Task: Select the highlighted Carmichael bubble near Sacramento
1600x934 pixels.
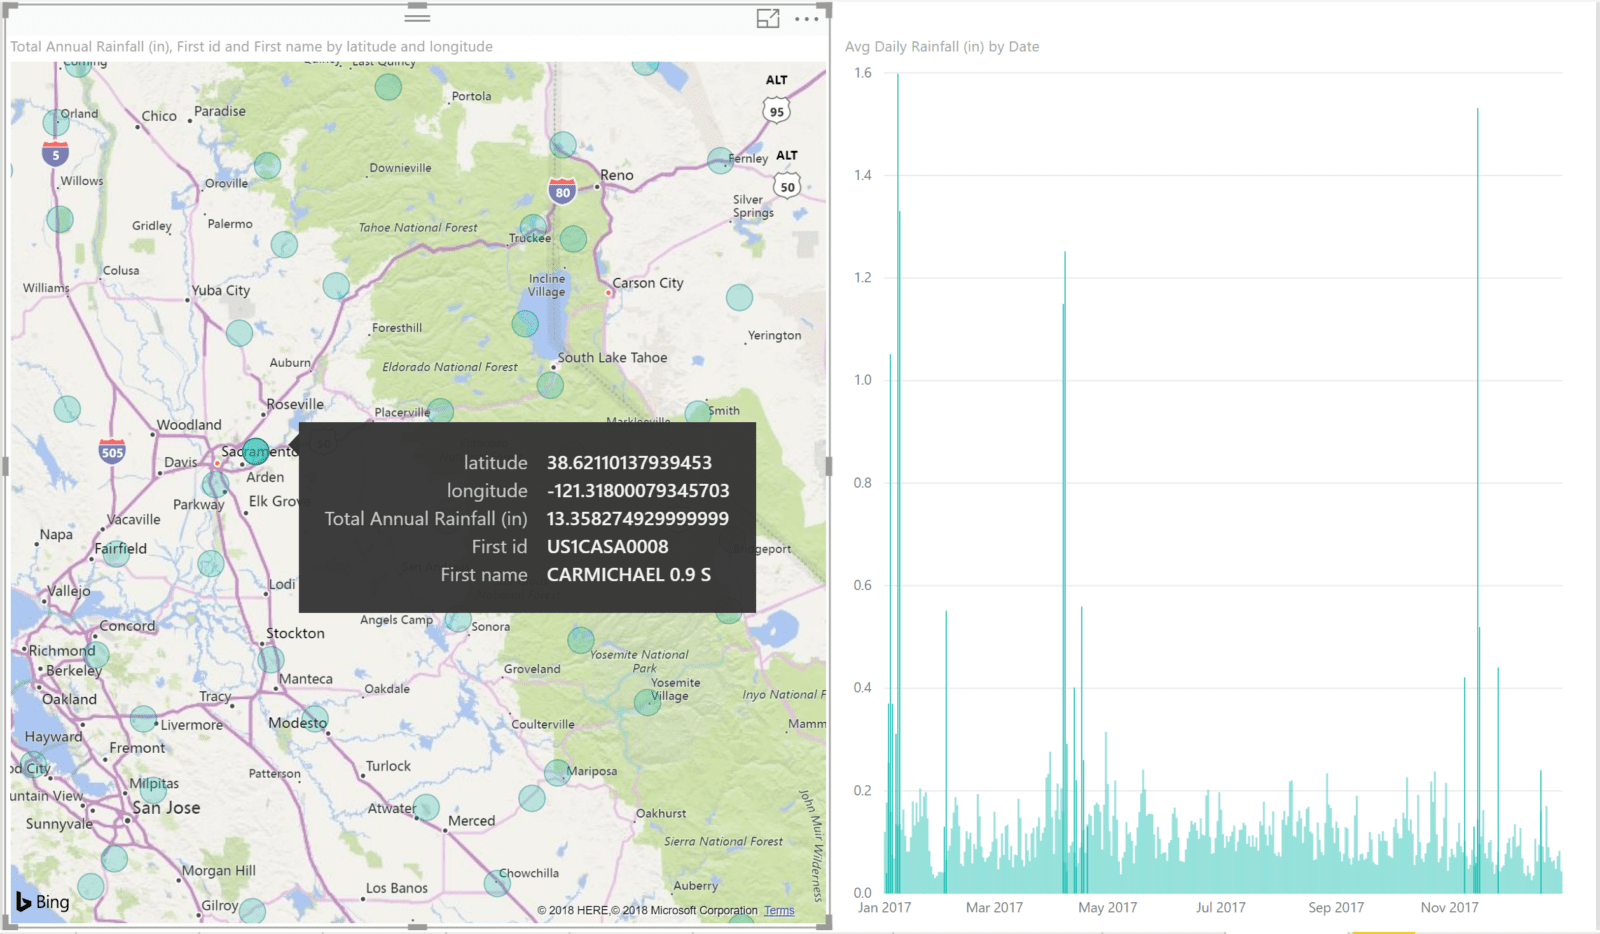Action: coord(256,451)
